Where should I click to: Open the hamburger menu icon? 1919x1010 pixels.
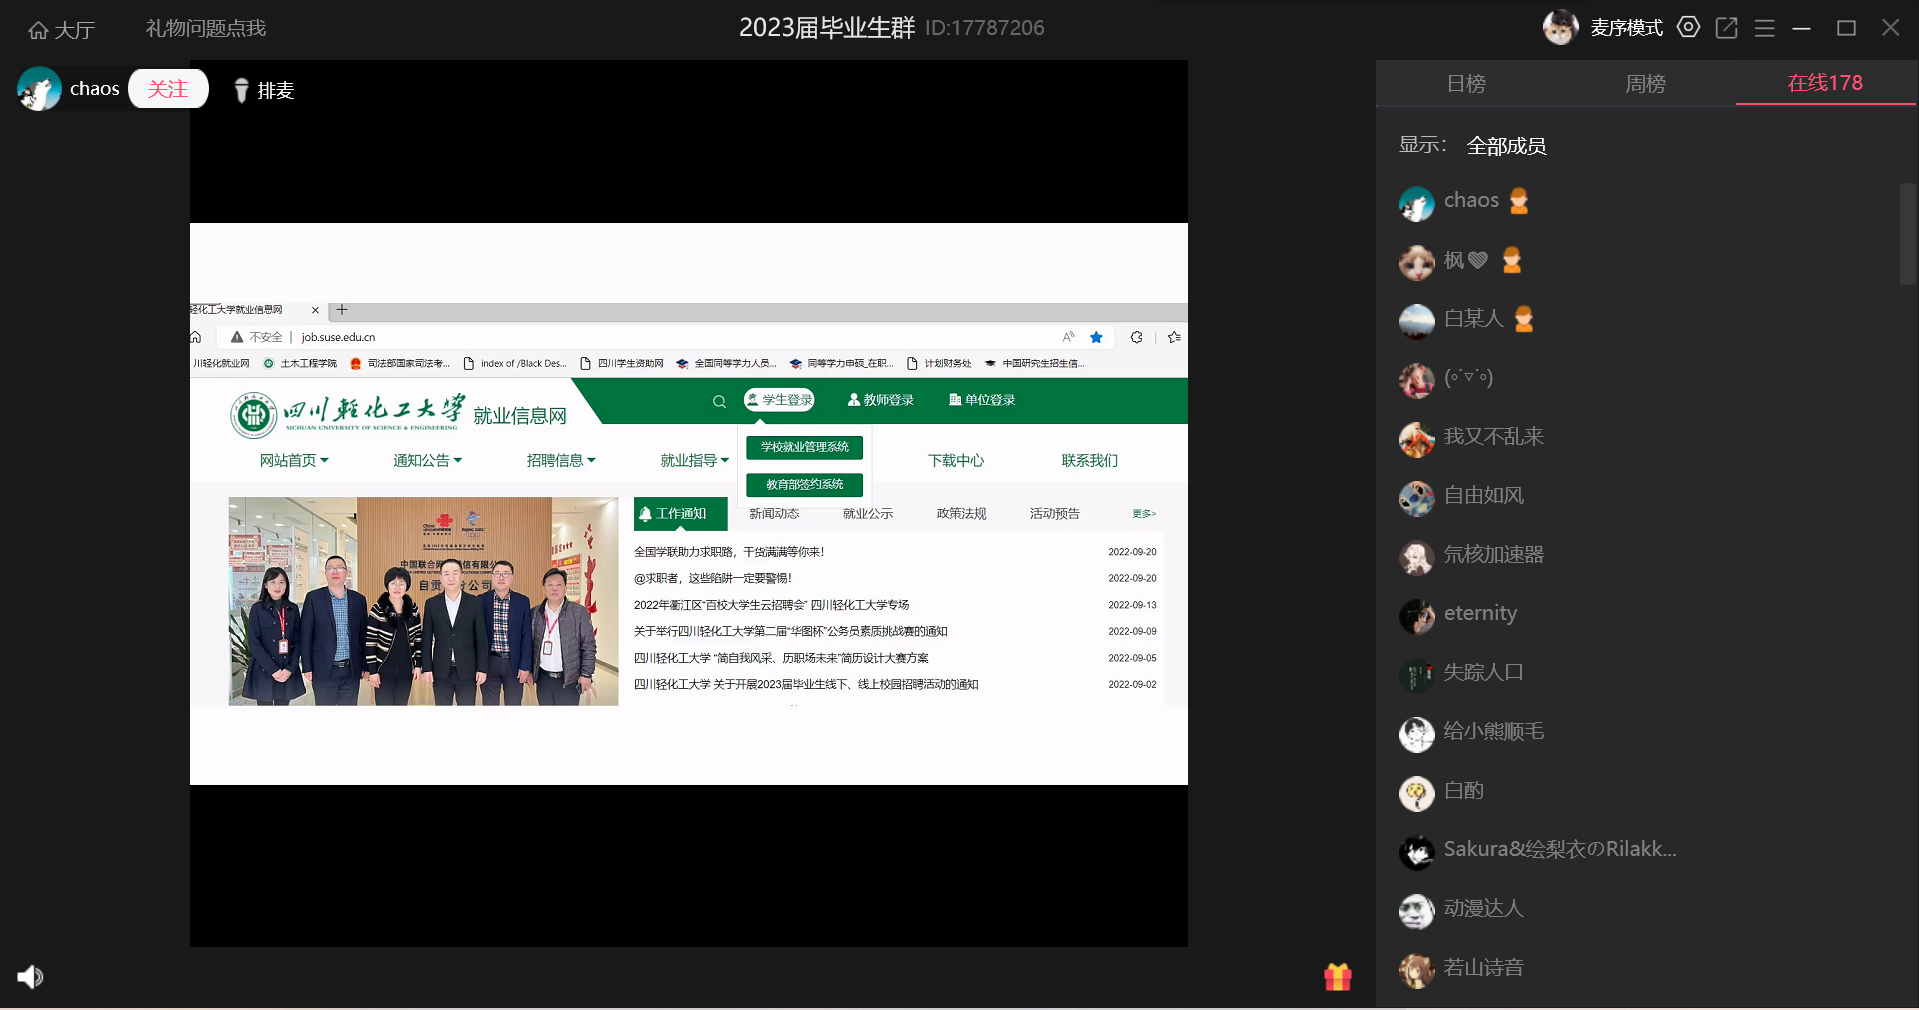[x=1764, y=28]
